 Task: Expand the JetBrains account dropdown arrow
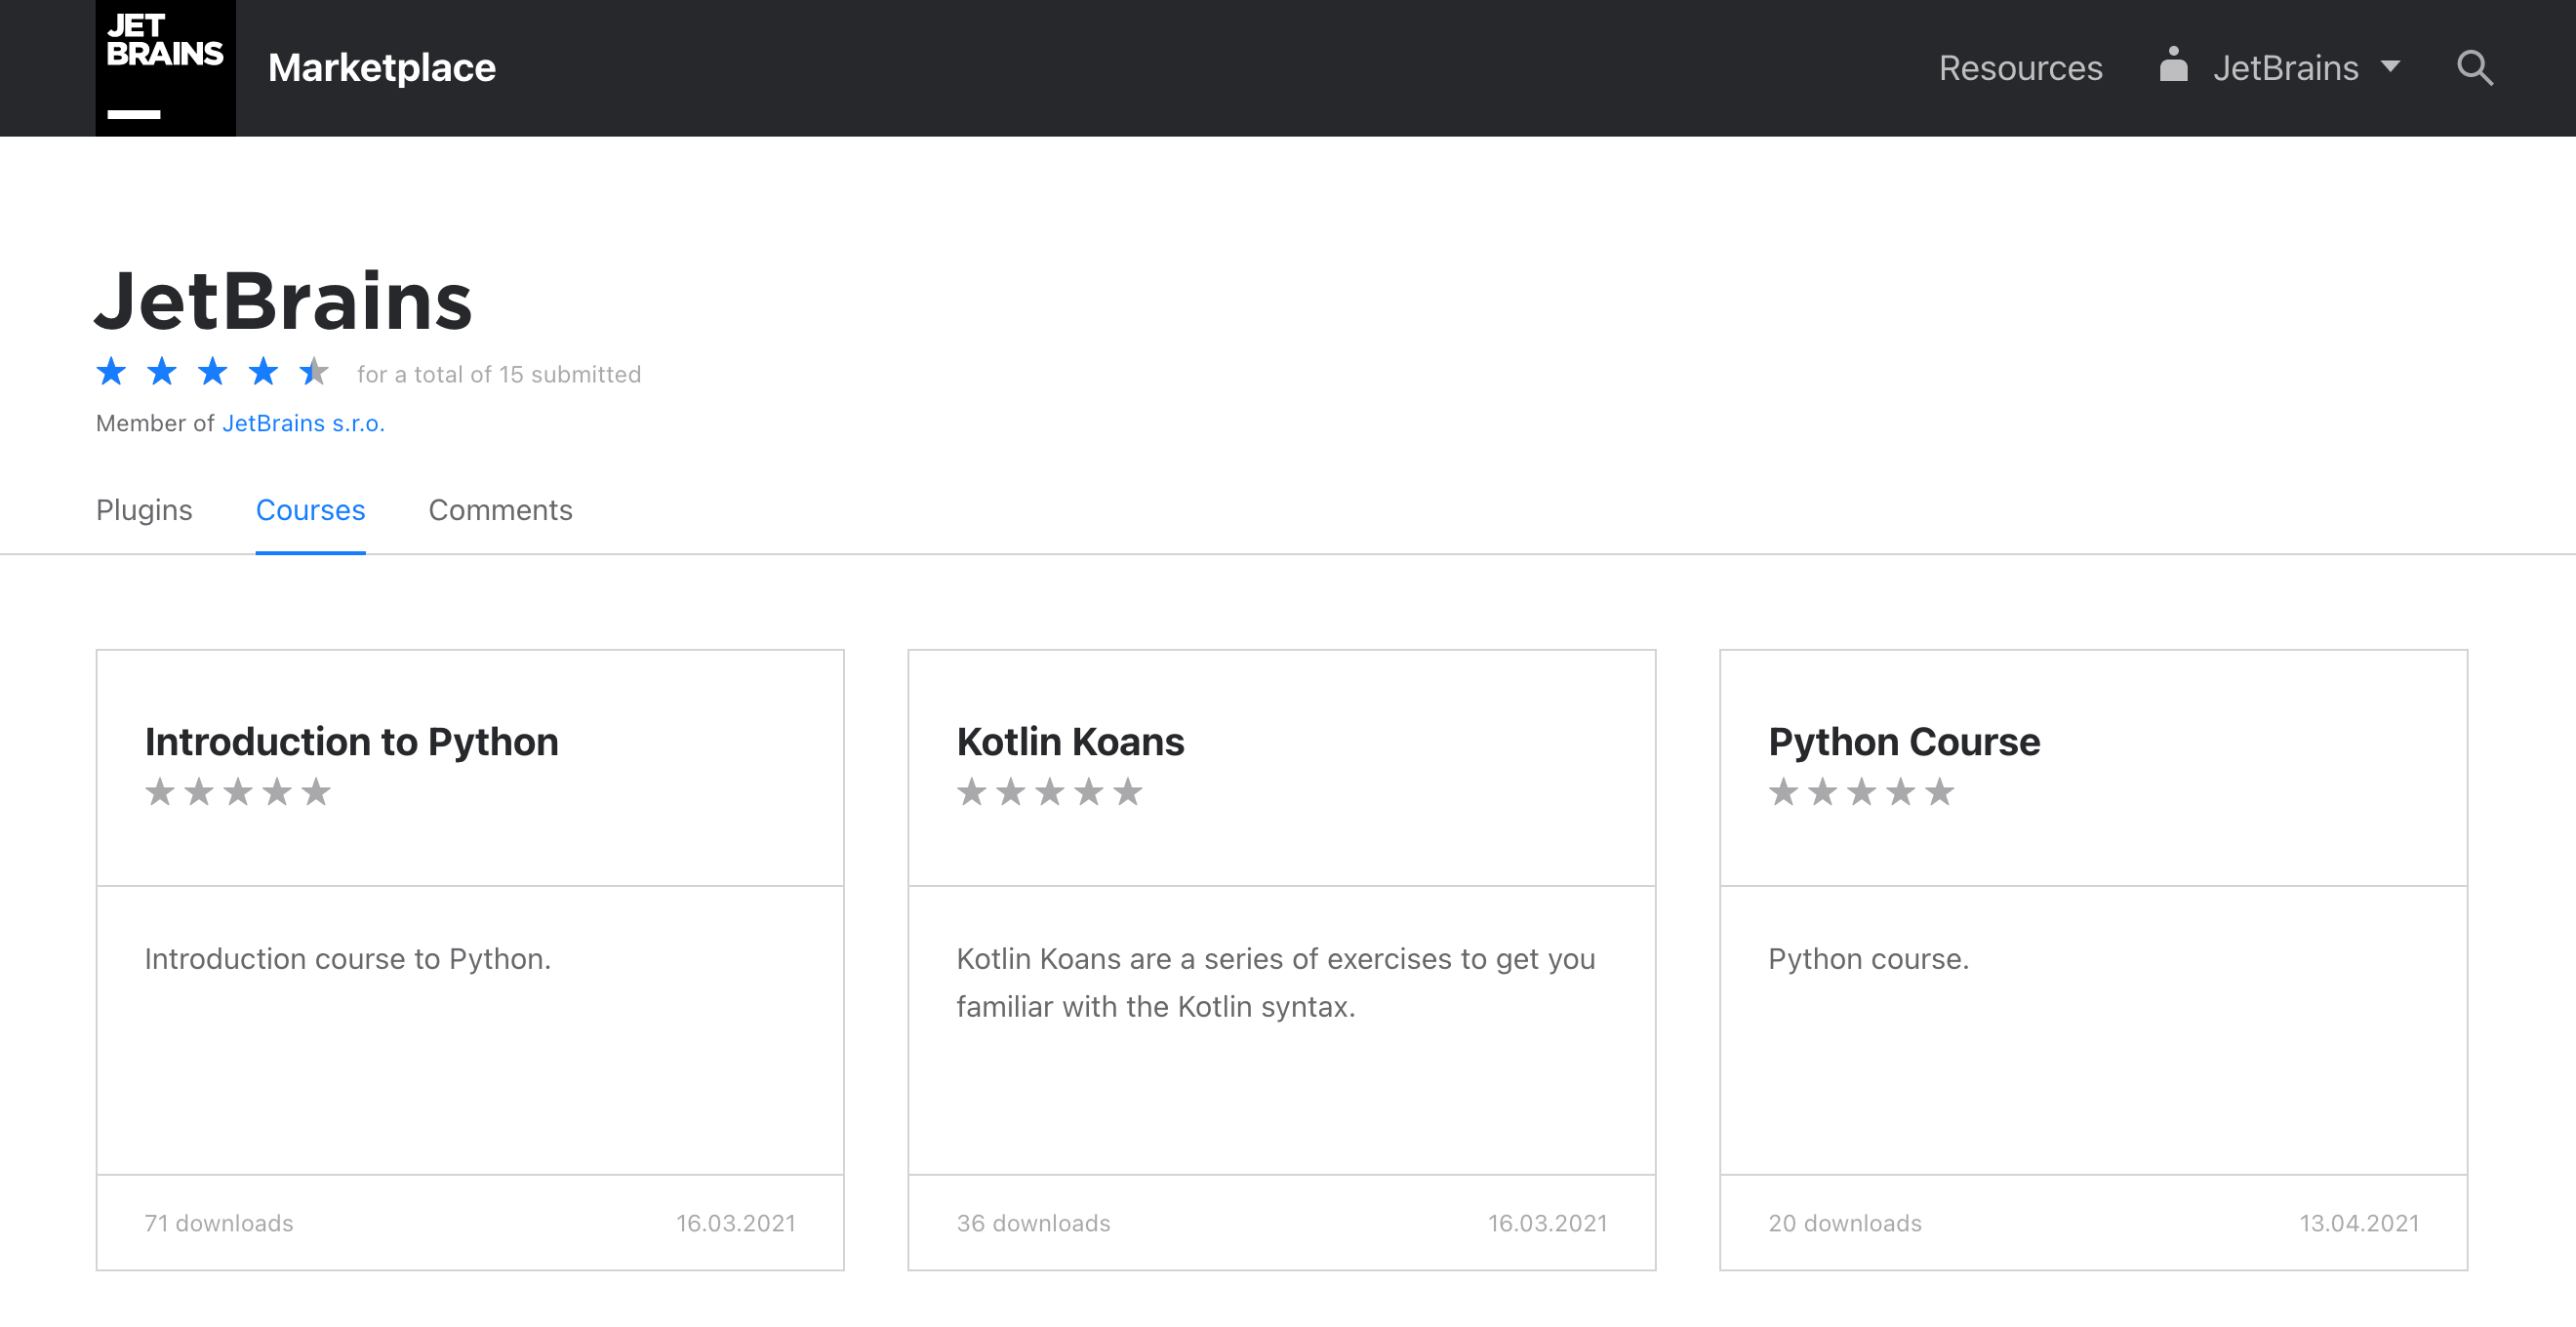point(2390,67)
